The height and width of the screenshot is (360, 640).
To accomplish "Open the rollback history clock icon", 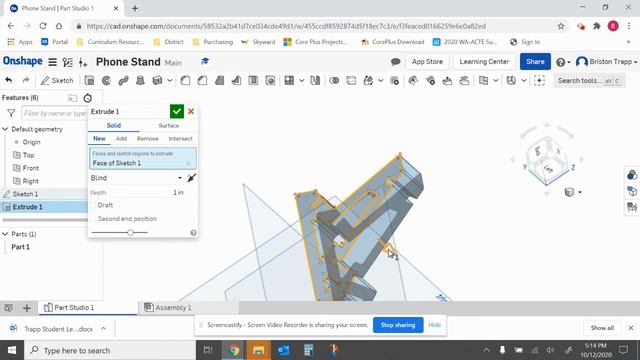I will point(87,98).
